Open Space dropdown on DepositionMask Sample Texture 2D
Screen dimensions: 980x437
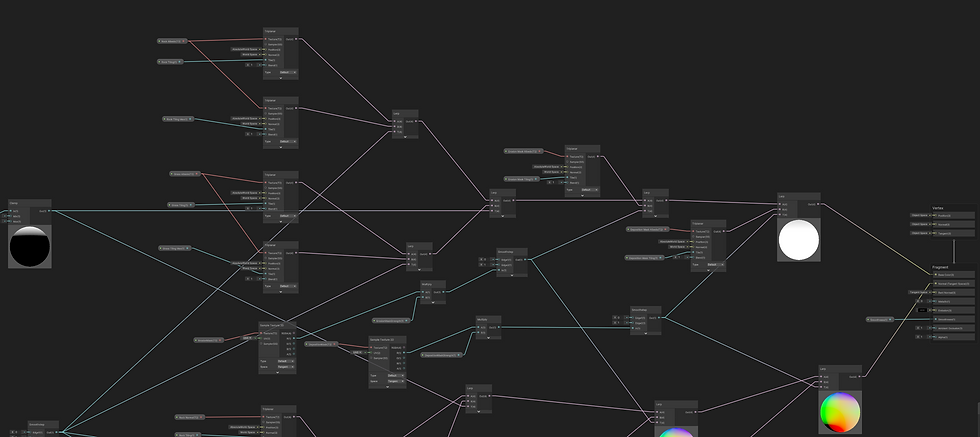[x=395, y=381]
